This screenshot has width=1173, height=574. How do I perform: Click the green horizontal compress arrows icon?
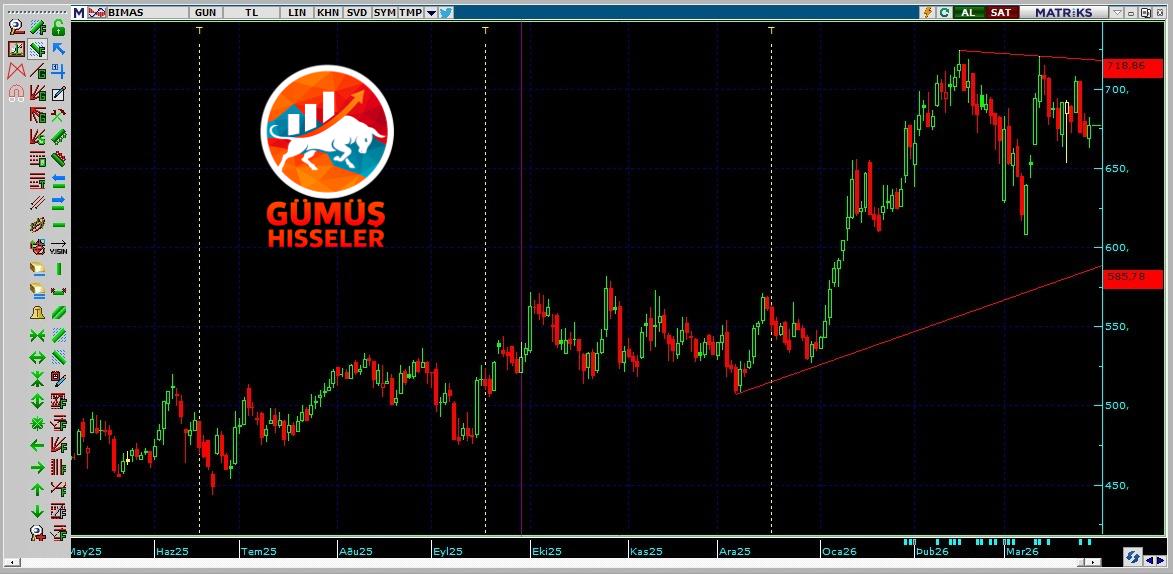37,335
